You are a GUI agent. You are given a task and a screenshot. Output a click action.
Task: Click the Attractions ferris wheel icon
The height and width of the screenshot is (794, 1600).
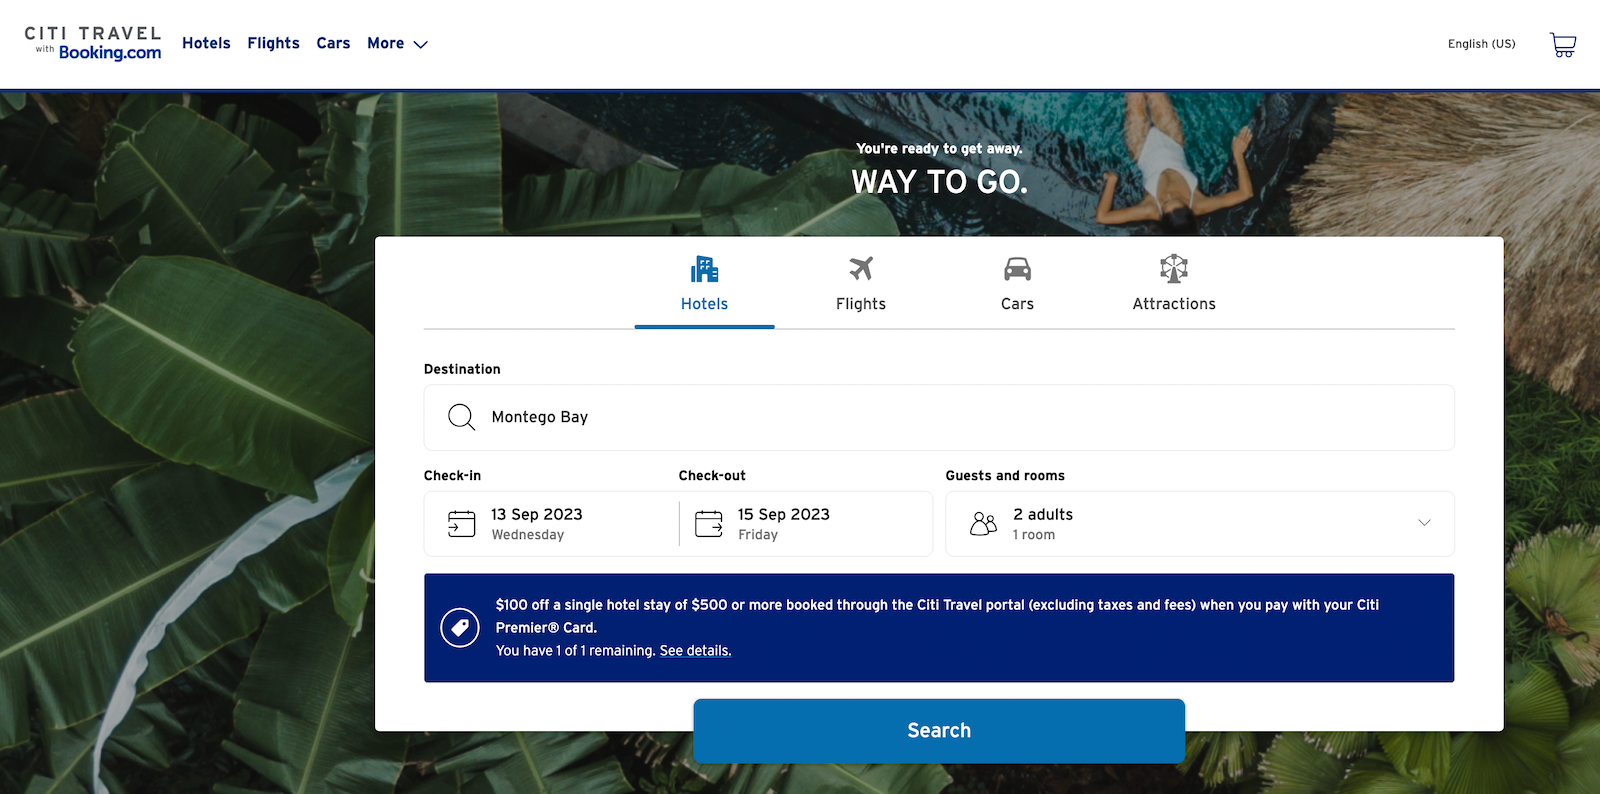coord(1174,268)
